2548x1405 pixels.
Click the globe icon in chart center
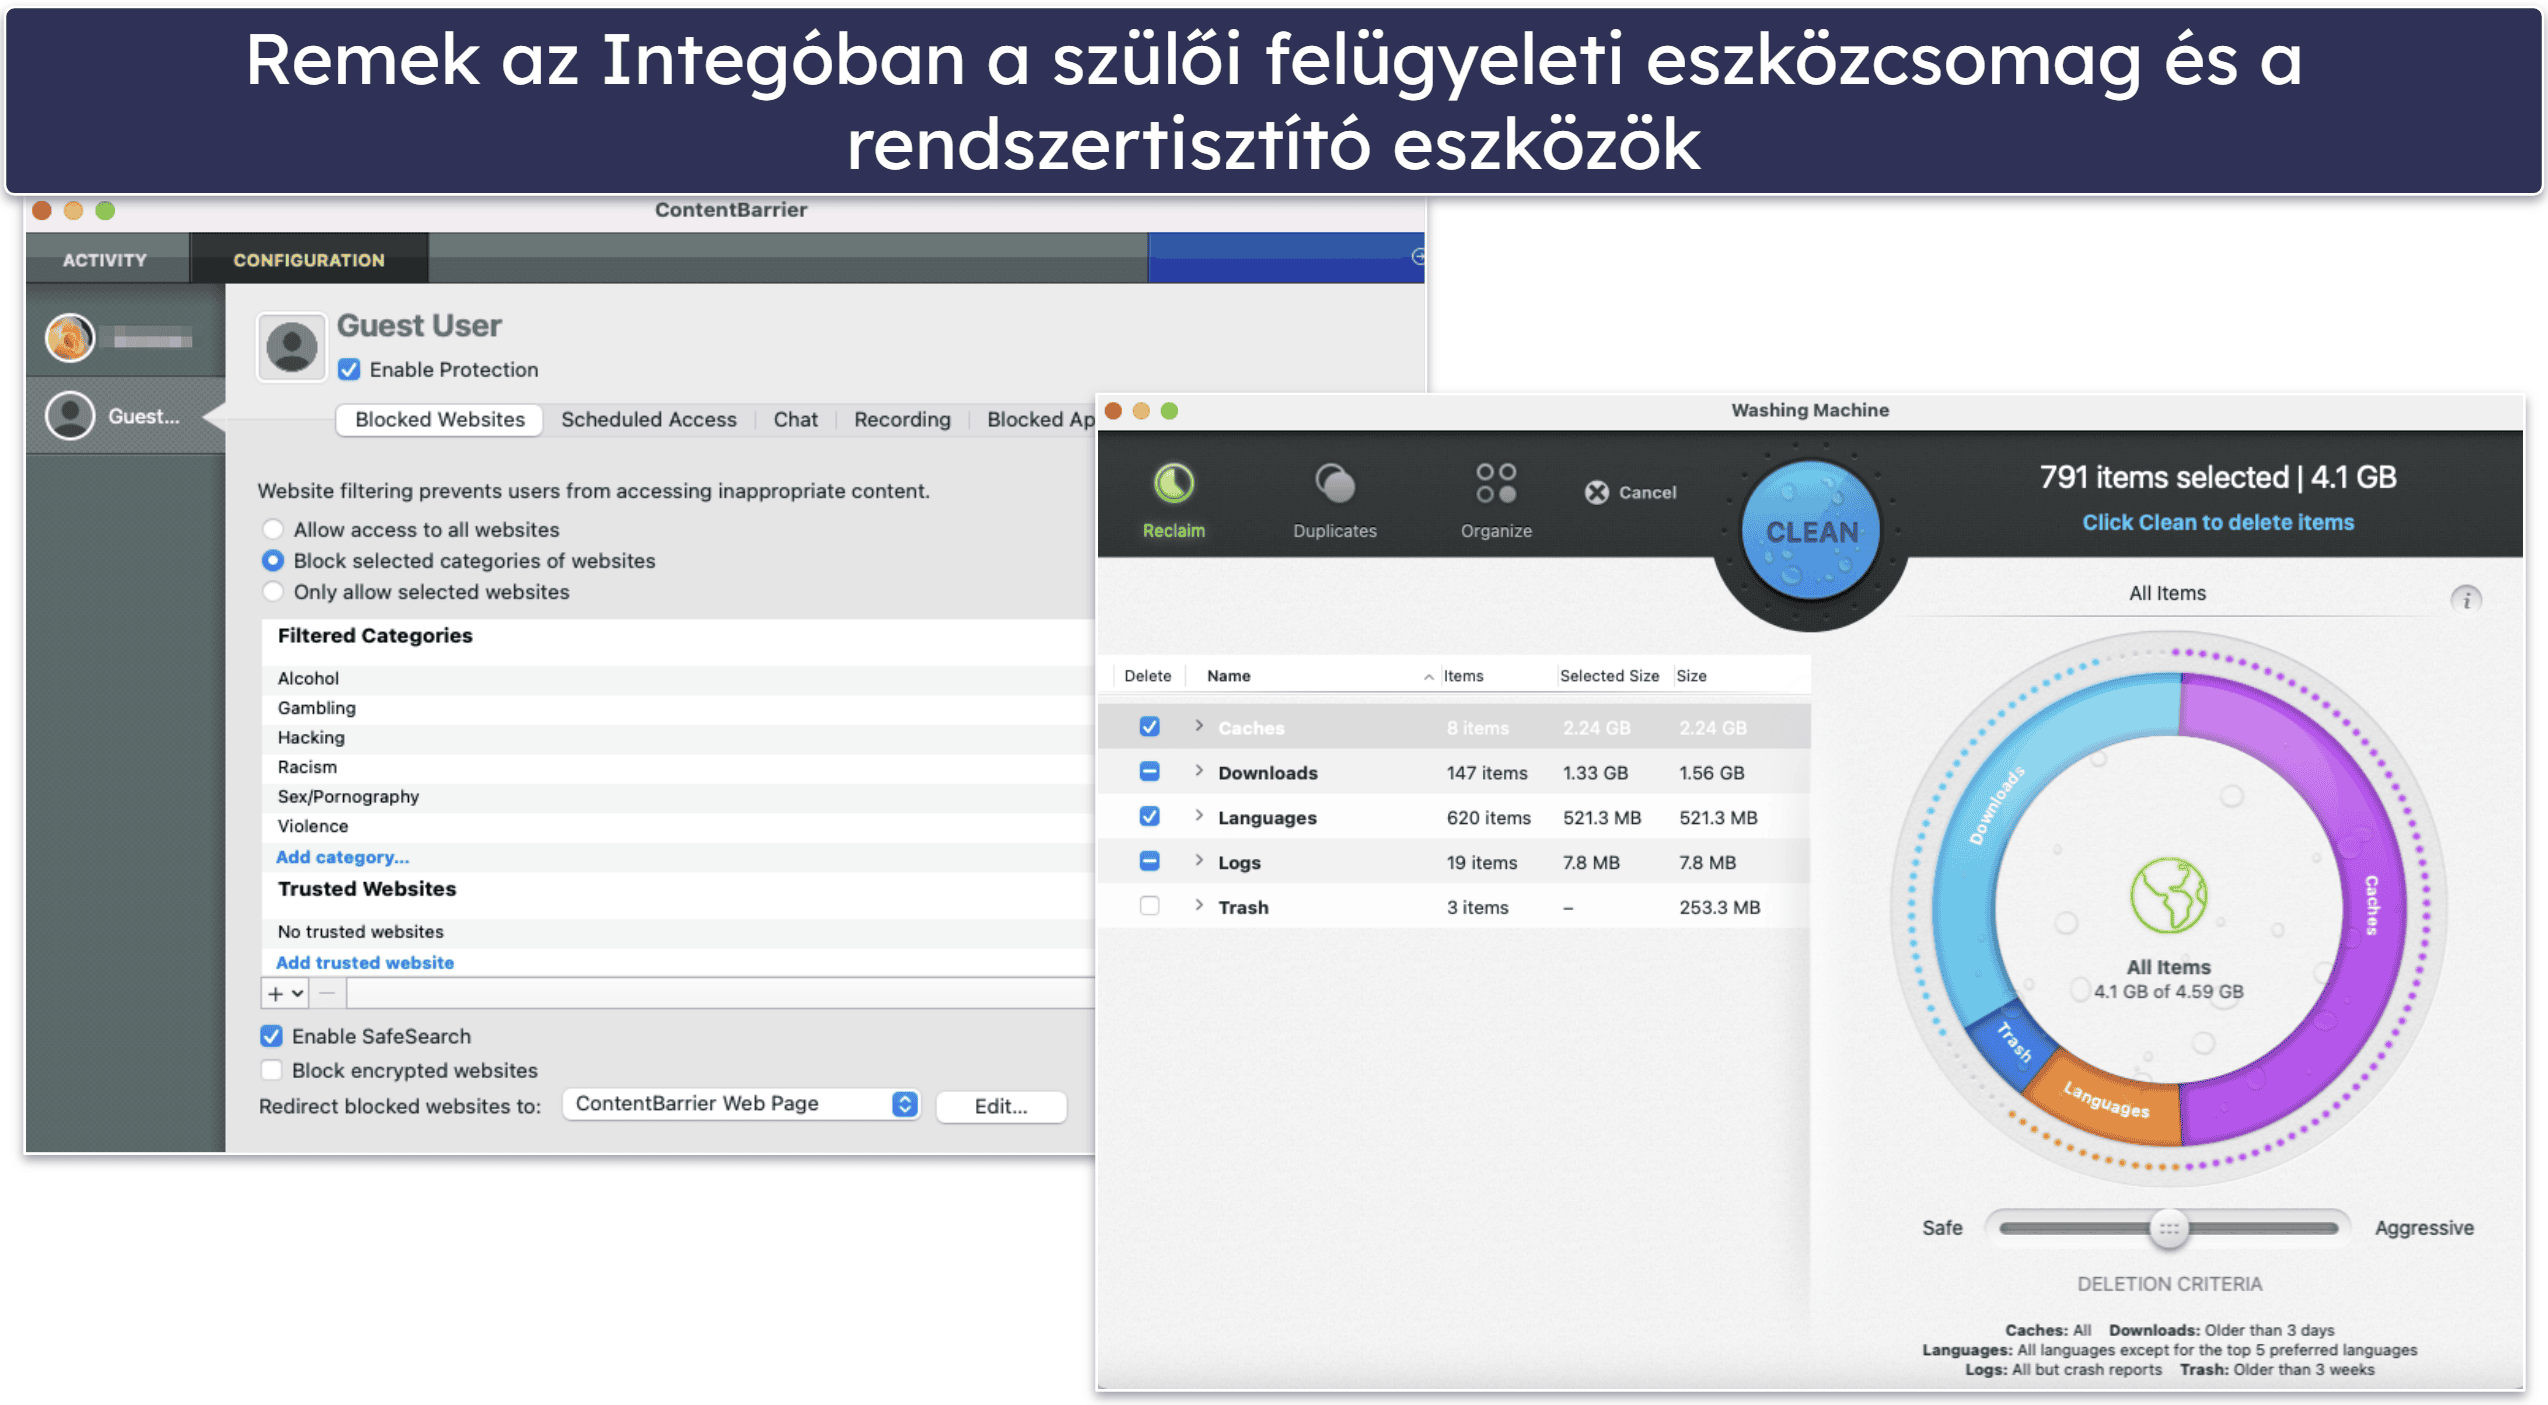[2167, 895]
